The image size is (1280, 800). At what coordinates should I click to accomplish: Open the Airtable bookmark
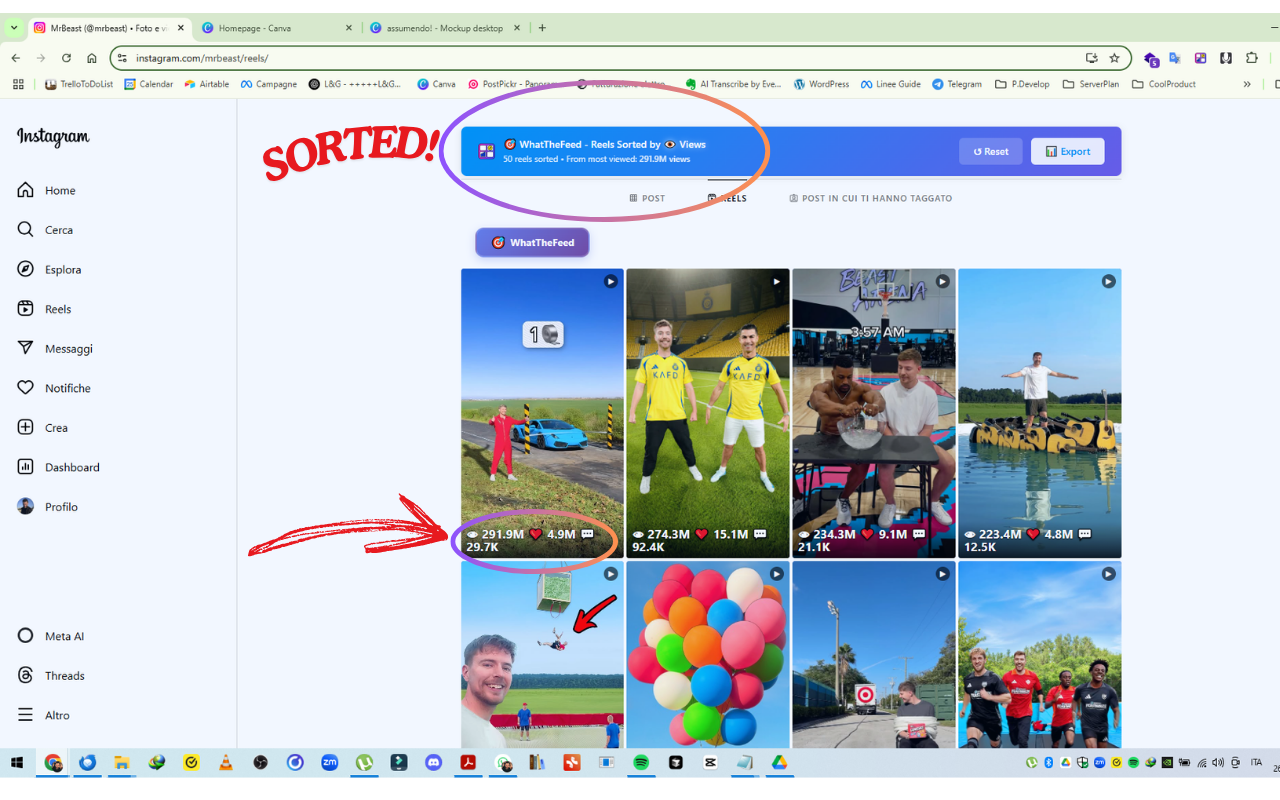coord(207,84)
